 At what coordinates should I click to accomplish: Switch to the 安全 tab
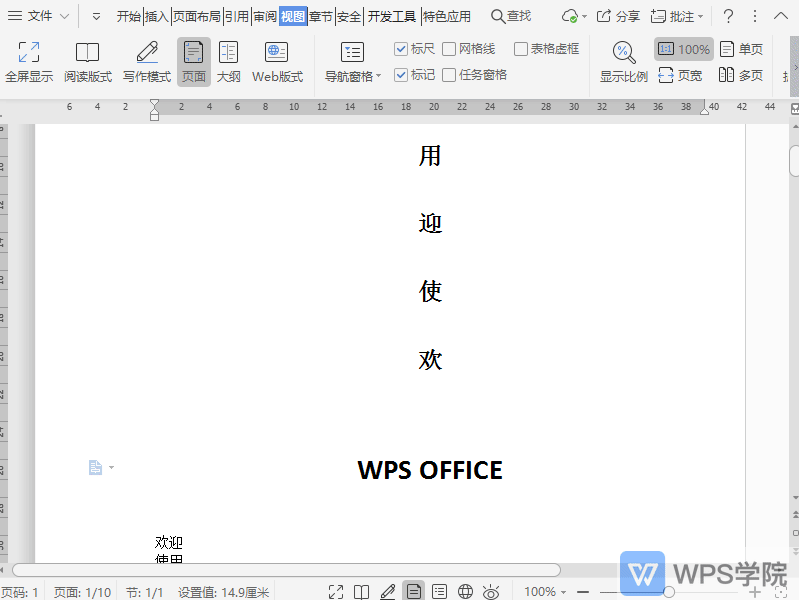click(x=349, y=16)
